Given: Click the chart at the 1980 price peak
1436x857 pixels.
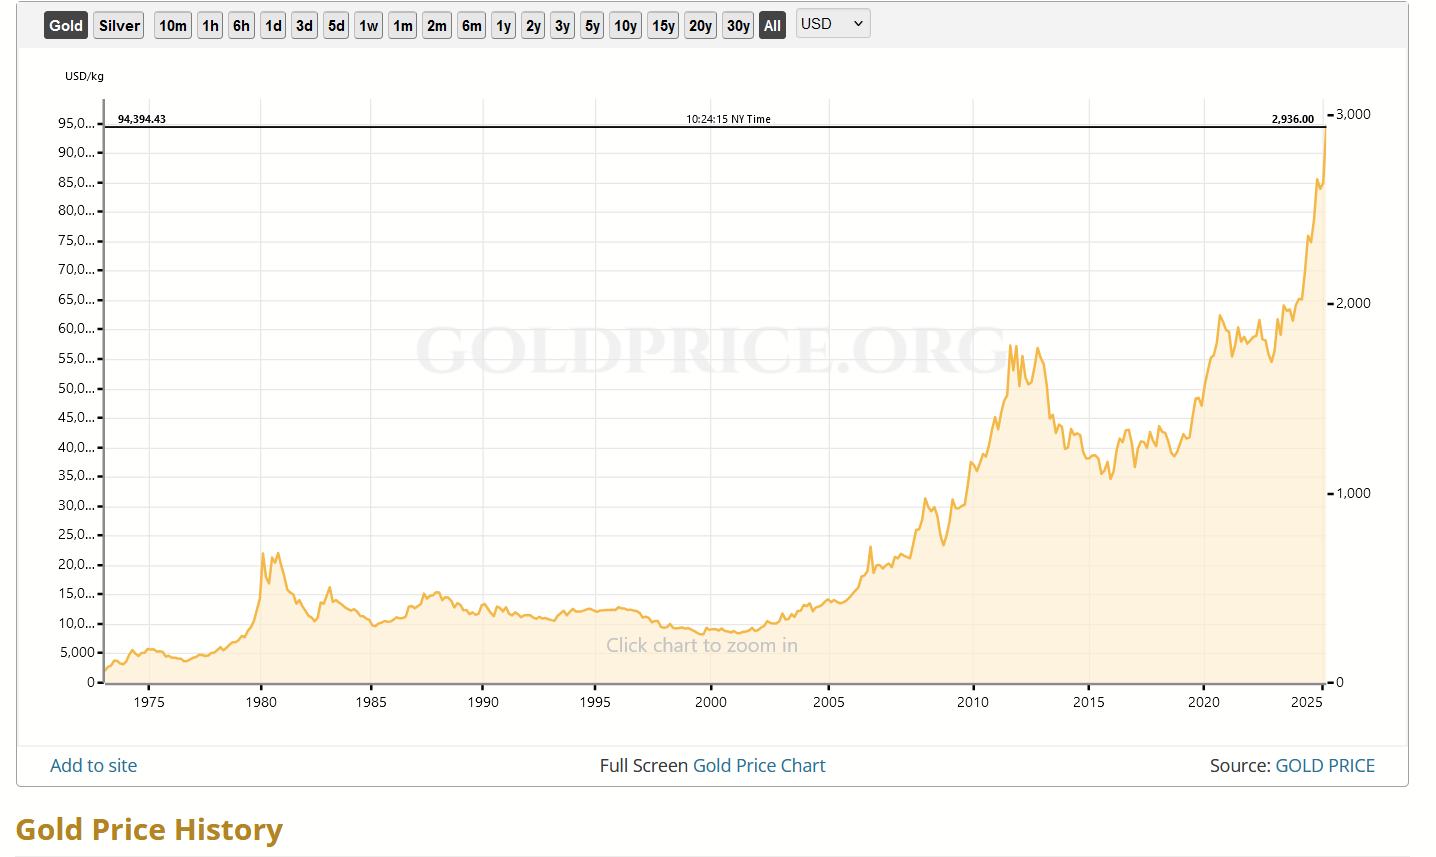Looking at the screenshot, I should pyautogui.click(x=263, y=554).
